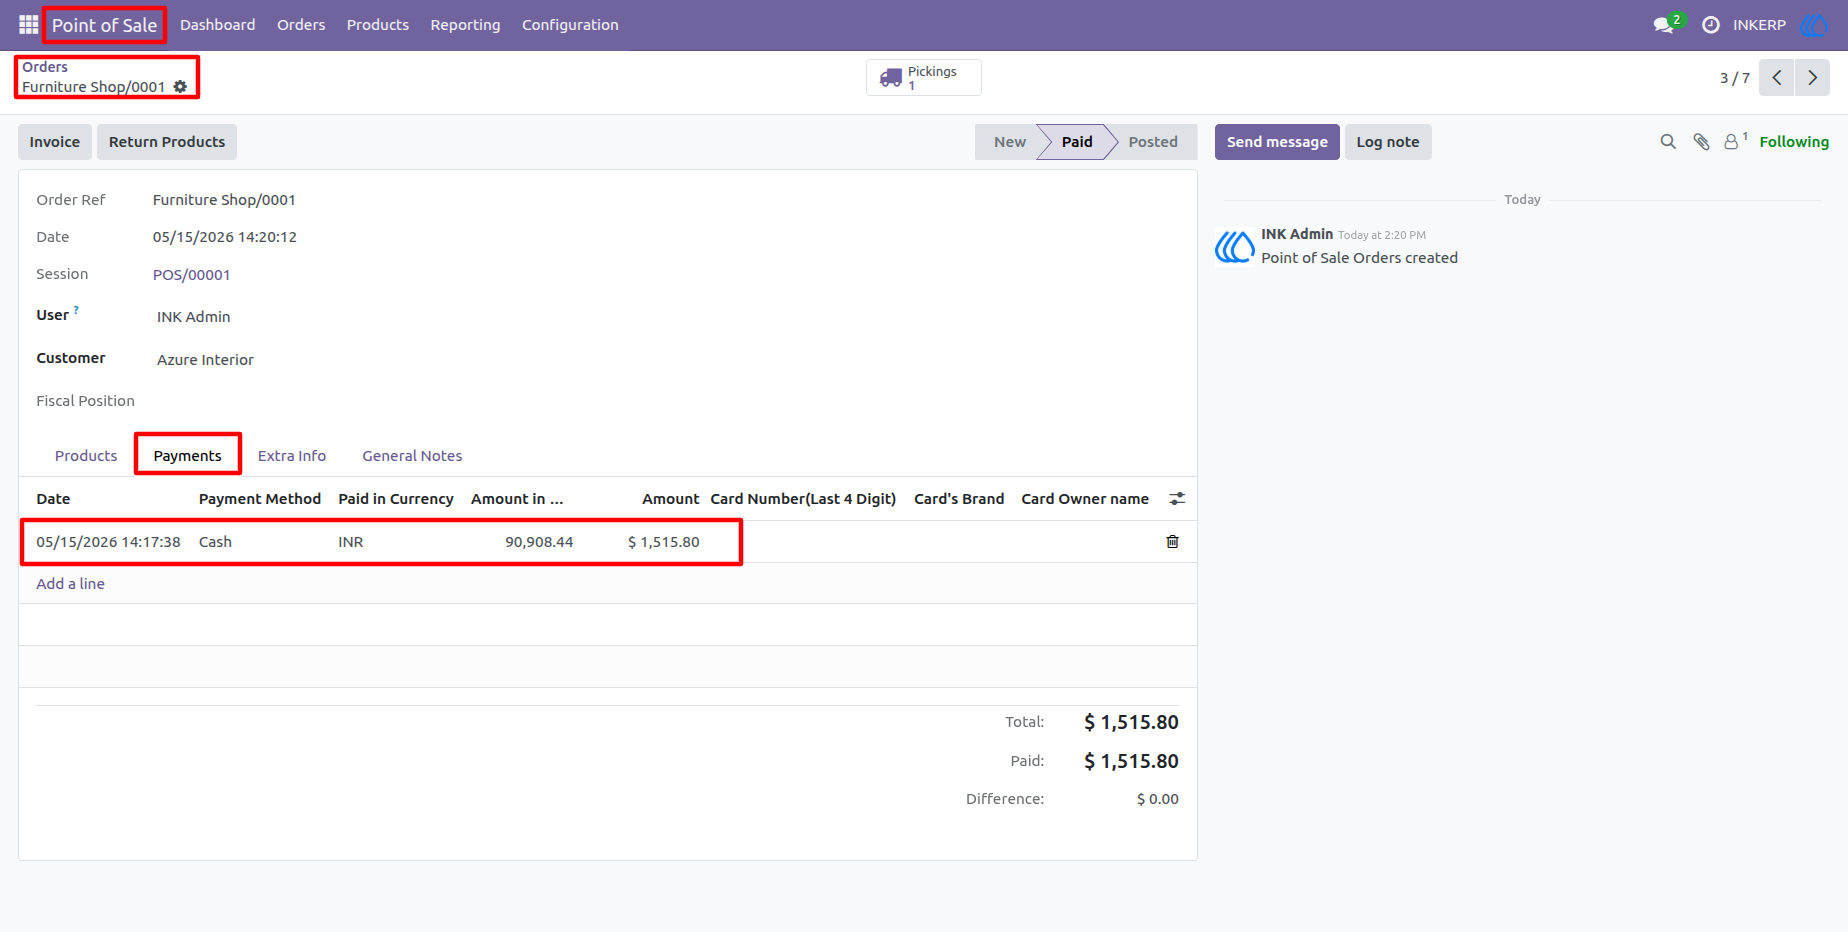Open the Pickings truck smart button
1848x932 pixels.
(x=923, y=77)
